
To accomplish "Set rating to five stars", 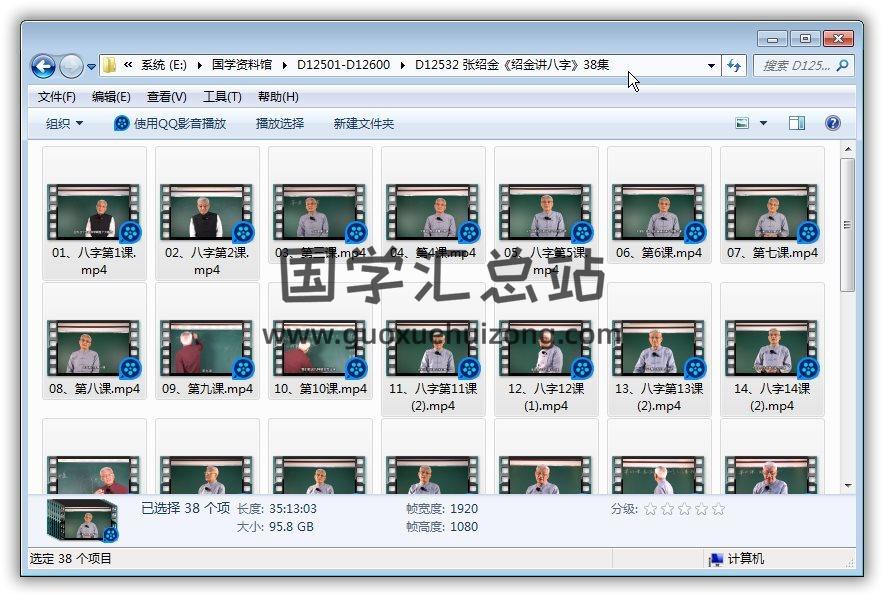I will tap(717, 509).
